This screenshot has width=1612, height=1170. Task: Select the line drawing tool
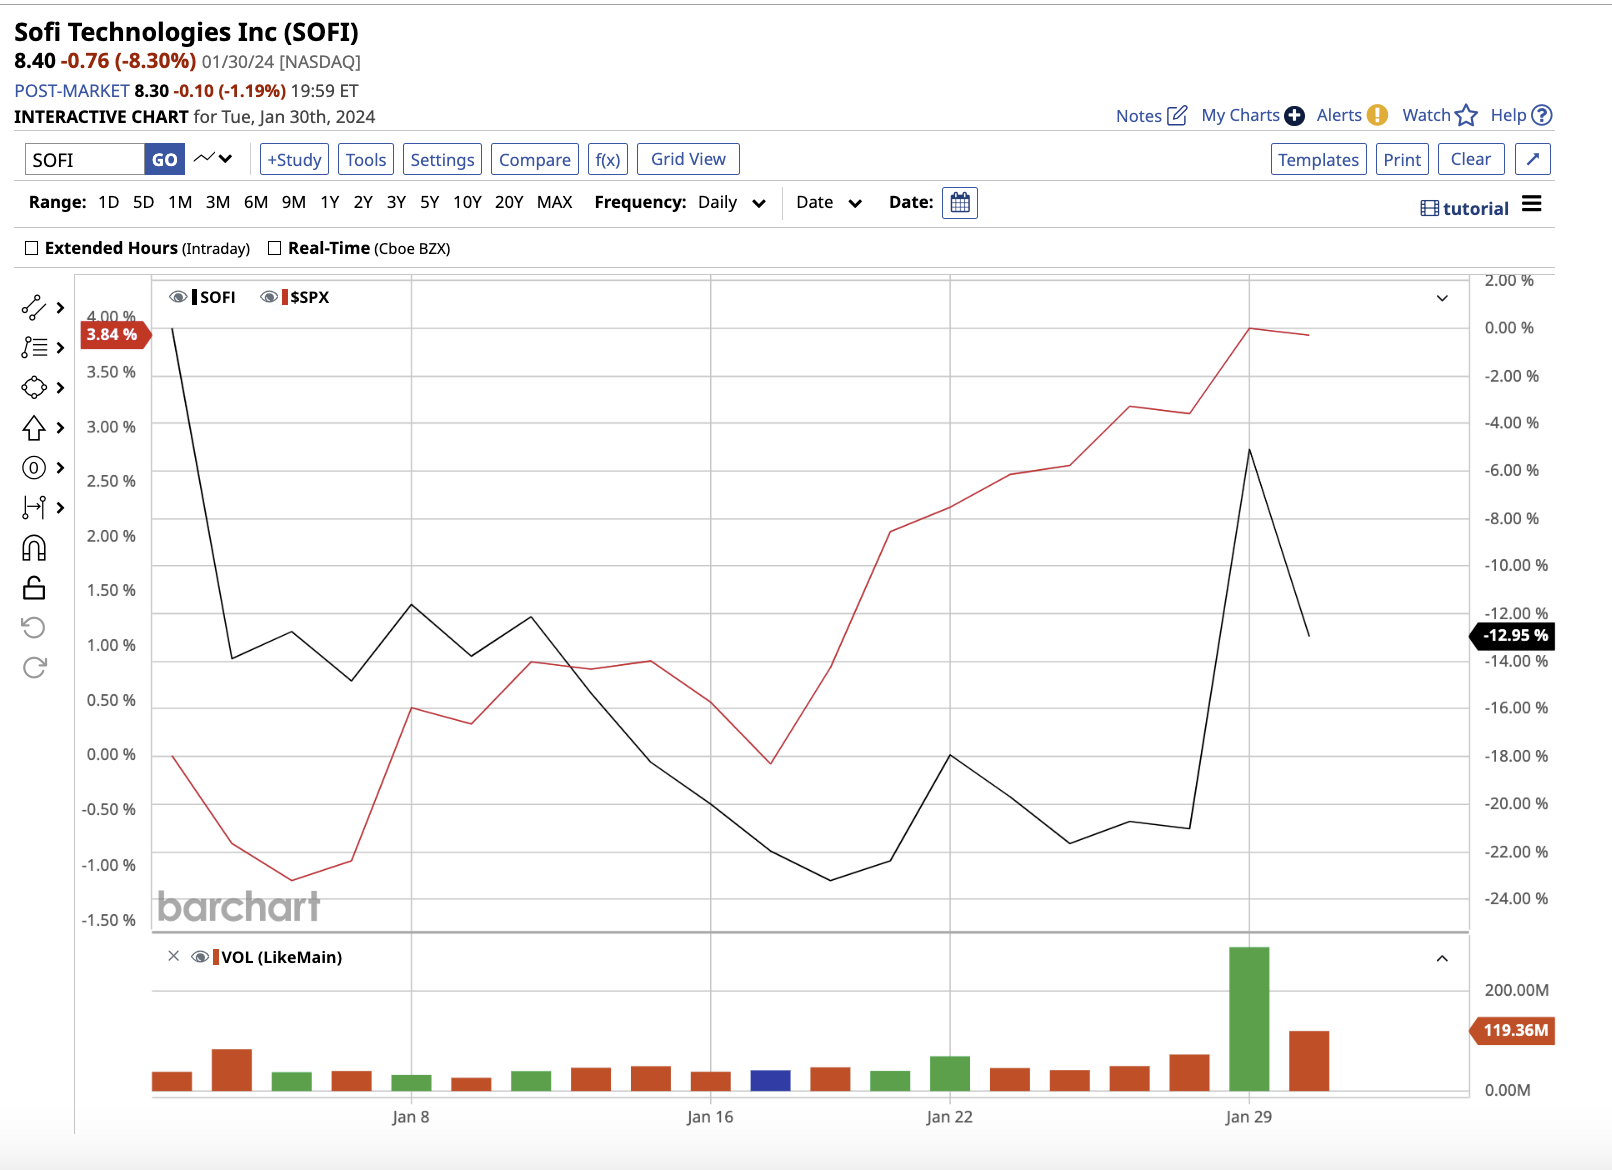tap(34, 308)
